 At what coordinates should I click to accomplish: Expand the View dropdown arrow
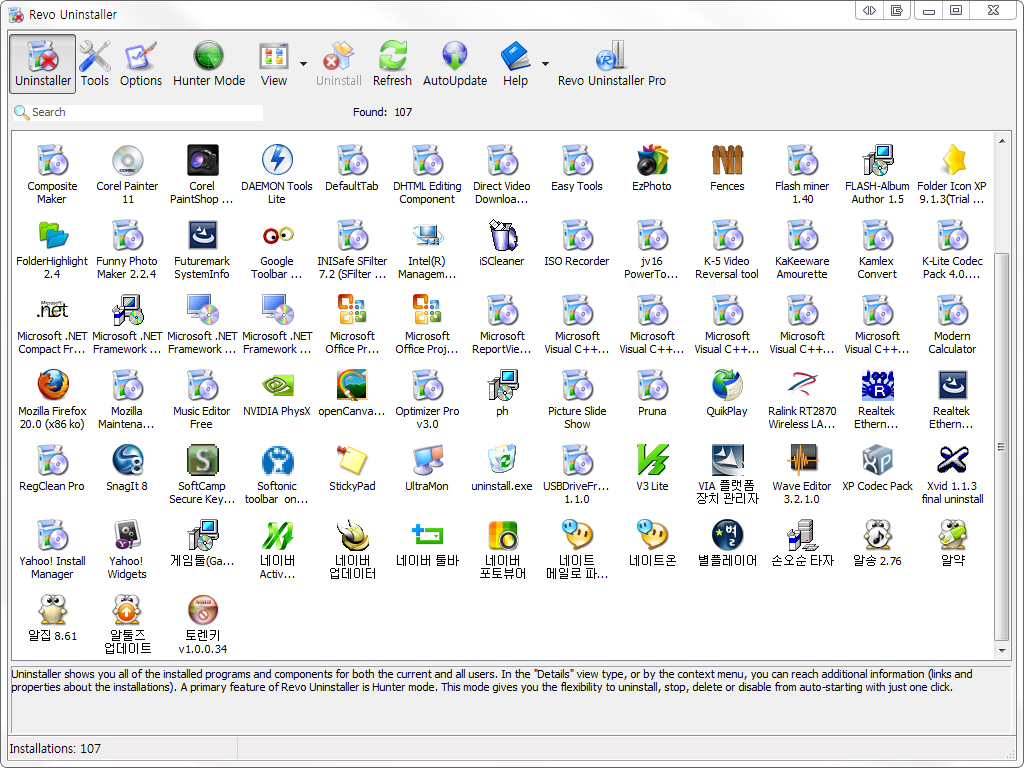[x=301, y=64]
